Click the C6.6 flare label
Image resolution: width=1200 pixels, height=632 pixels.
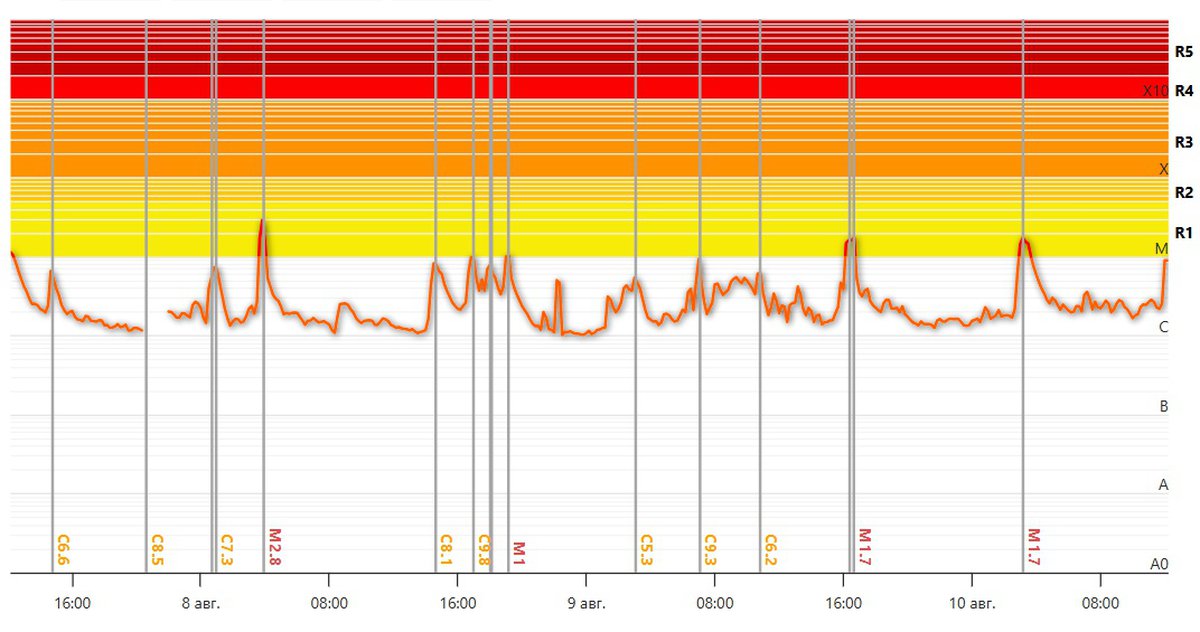point(63,549)
